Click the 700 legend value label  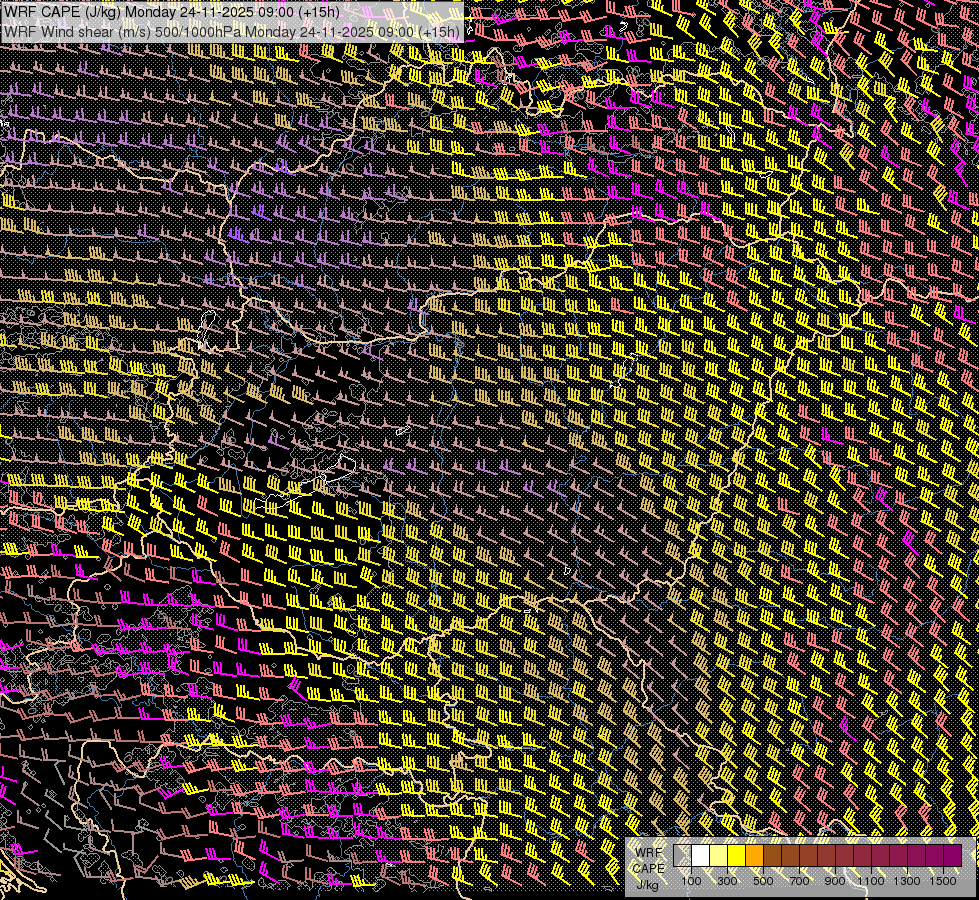[x=799, y=881]
